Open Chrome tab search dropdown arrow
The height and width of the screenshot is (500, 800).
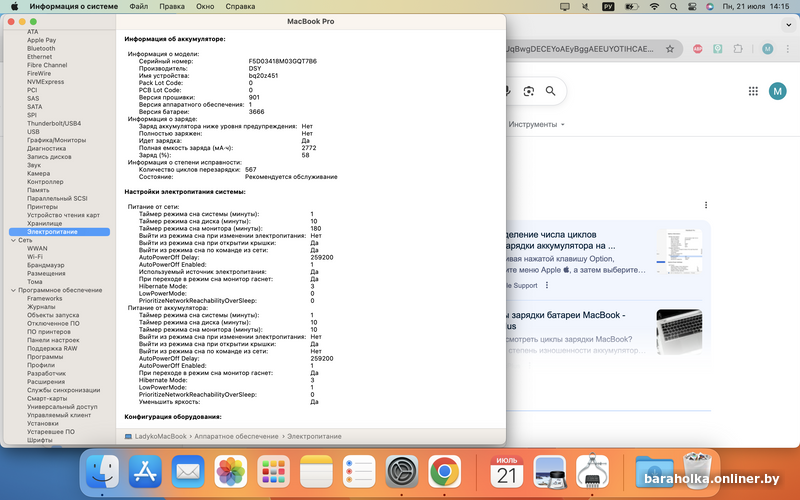[789, 24]
